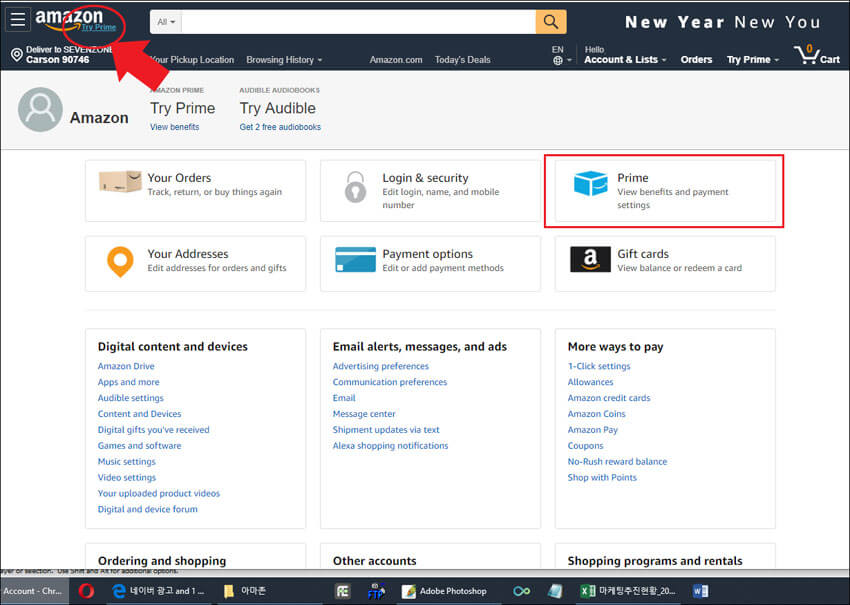Click the Payment options card icon
The image size is (850, 605).
click(356, 260)
